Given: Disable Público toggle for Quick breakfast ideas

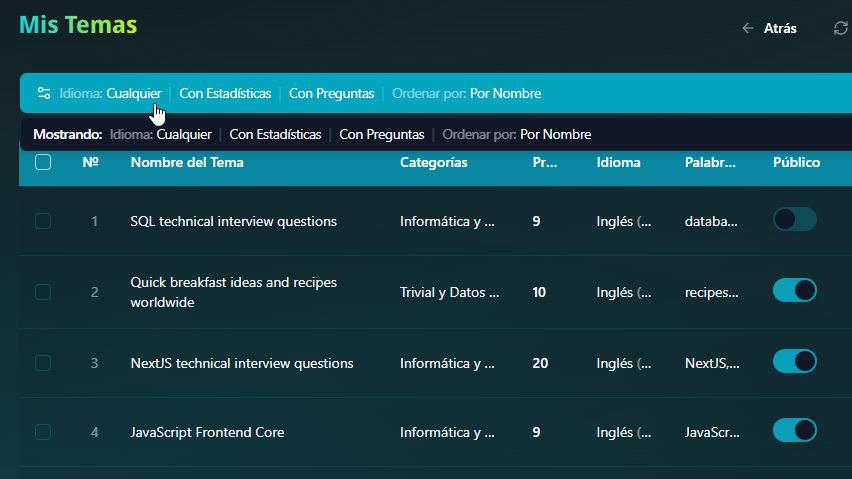Looking at the screenshot, I should (x=795, y=291).
